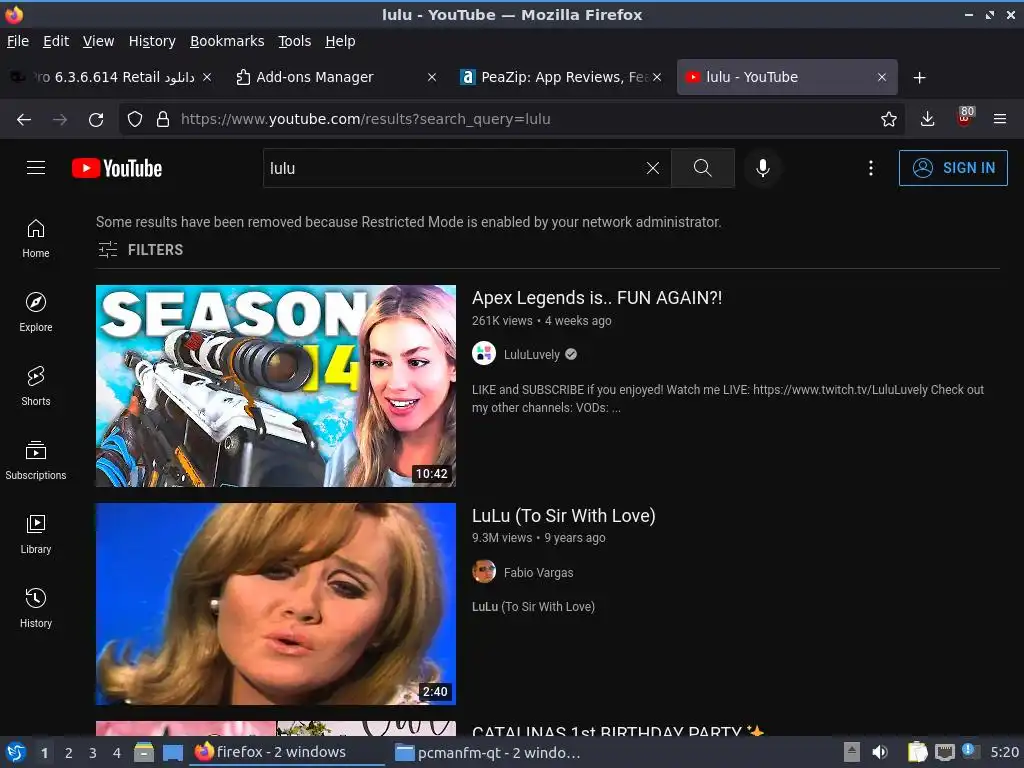Bookmark this page with star

point(888,120)
